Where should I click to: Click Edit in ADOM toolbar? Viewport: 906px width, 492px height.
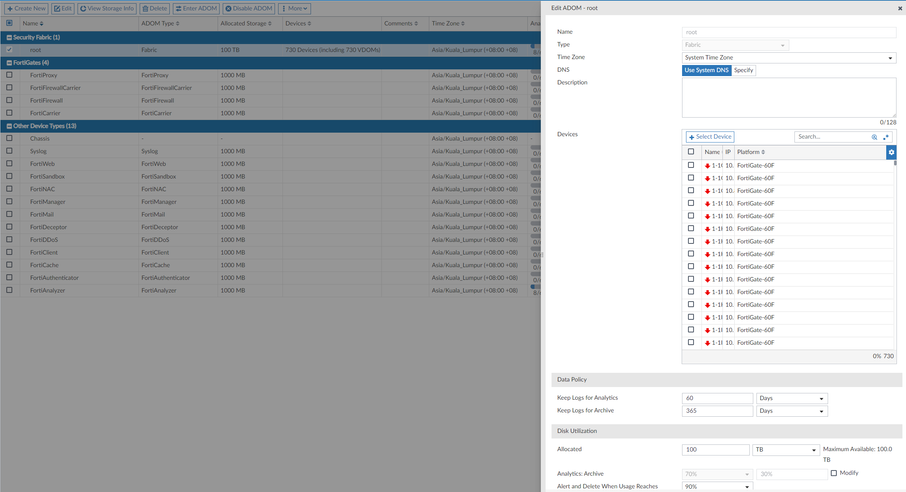click(x=63, y=9)
